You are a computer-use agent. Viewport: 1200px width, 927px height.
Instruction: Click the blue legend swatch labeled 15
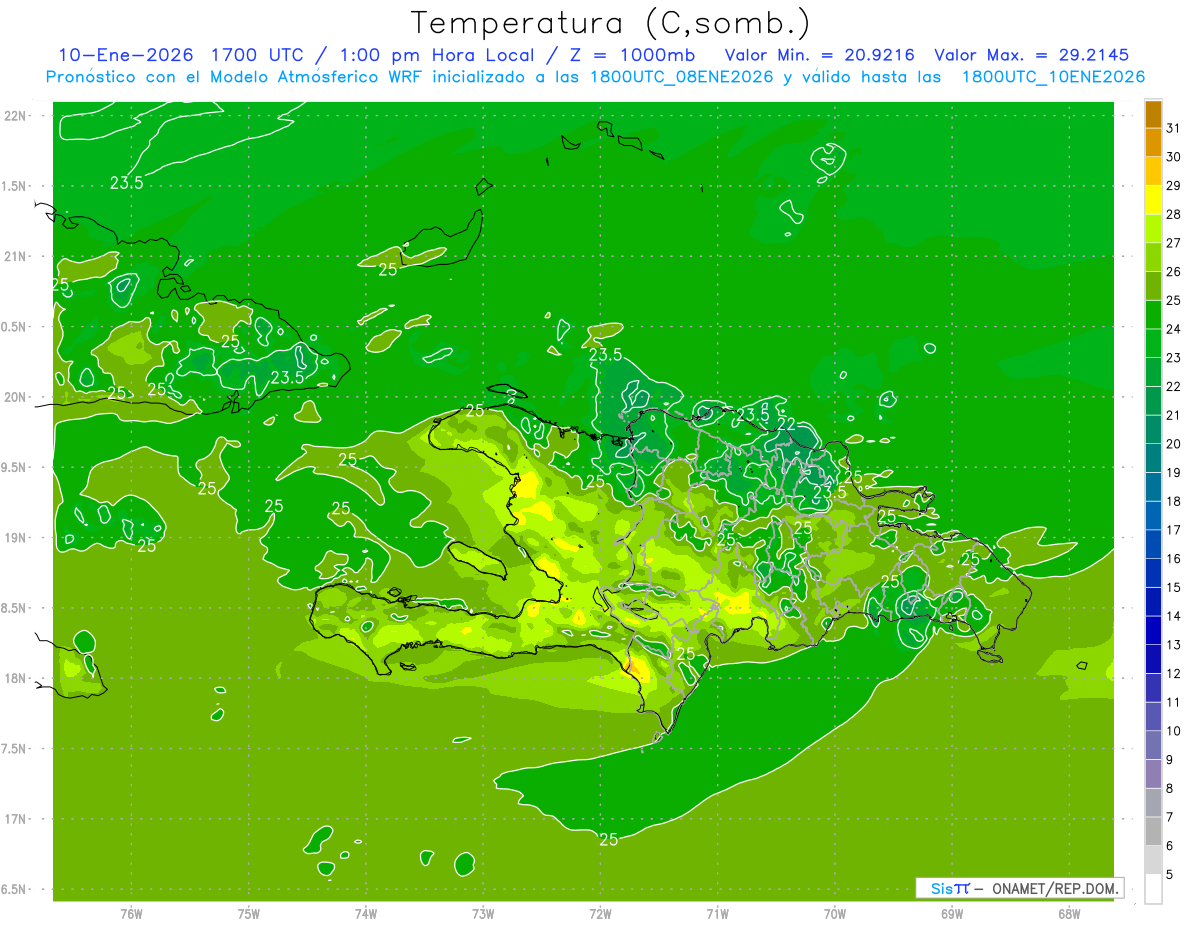[x=1153, y=574]
